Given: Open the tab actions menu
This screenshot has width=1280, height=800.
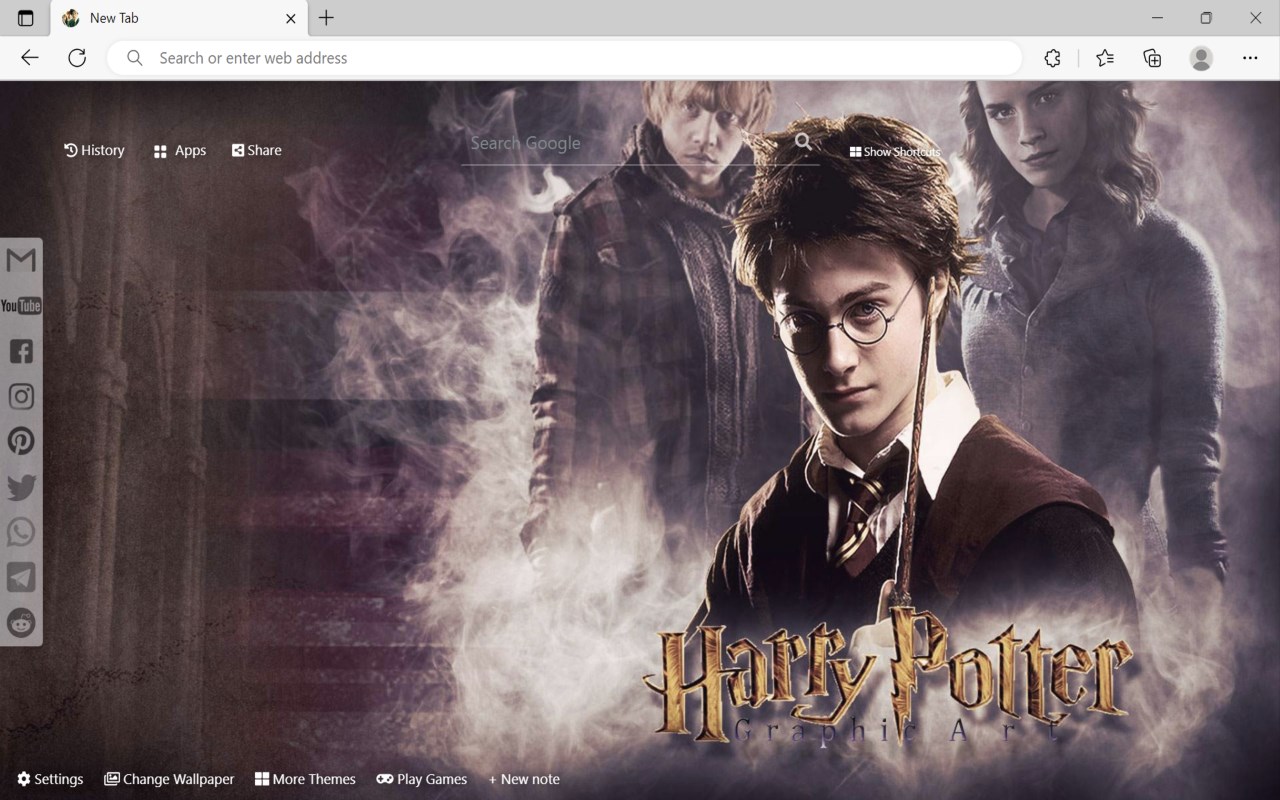Looking at the screenshot, I should pyautogui.click(x=26, y=18).
